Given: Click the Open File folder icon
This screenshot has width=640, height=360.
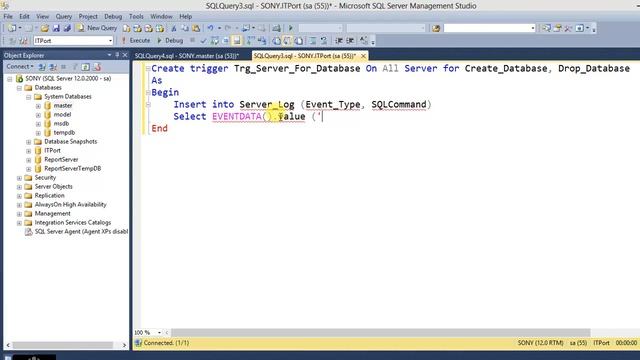Looking at the screenshot, I should (44, 28).
